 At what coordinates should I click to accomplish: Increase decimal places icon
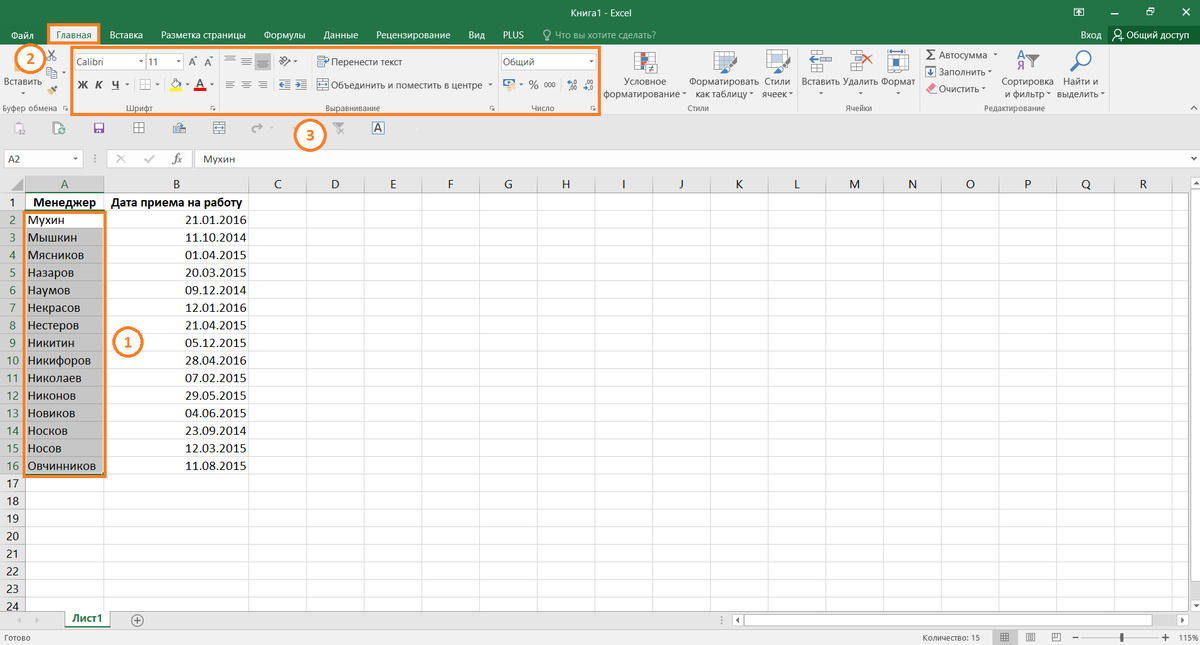571,85
